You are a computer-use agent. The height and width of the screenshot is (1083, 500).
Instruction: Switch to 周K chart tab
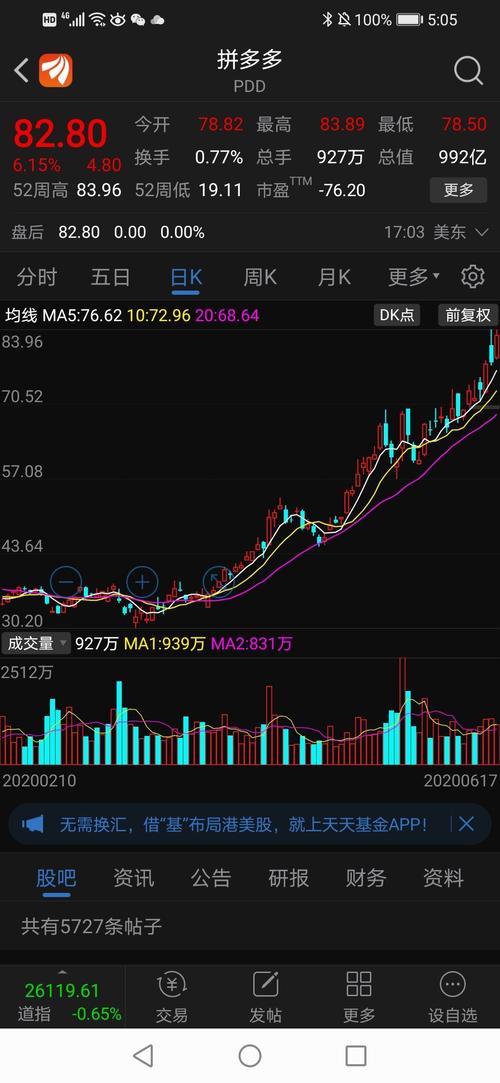pos(260,277)
